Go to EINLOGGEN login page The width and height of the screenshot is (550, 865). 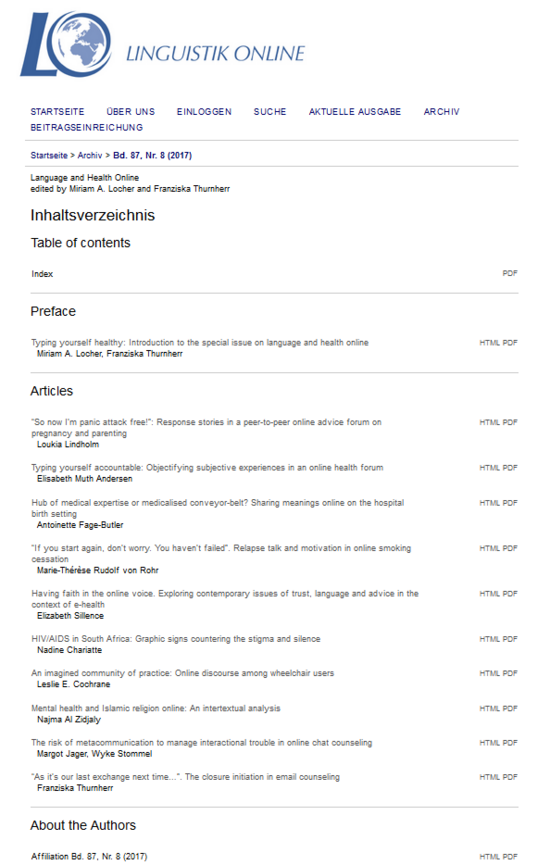[204, 111]
